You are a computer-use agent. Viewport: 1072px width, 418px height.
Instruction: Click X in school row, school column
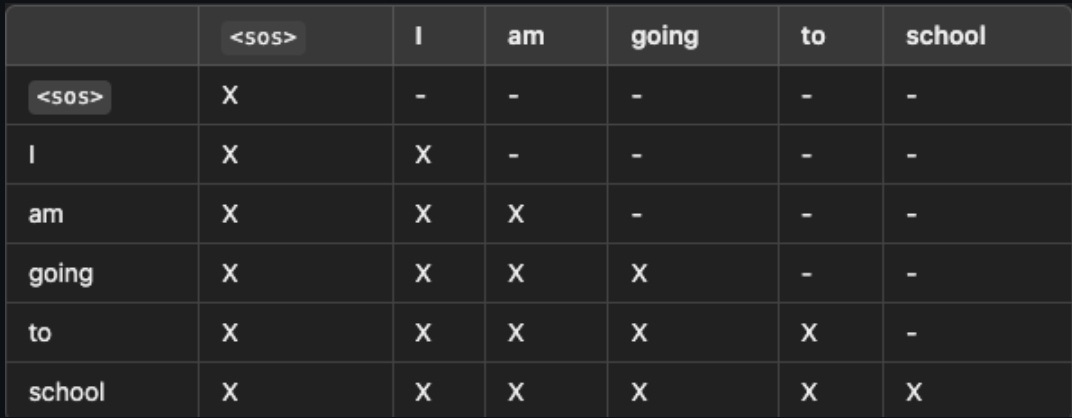[914, 392]
